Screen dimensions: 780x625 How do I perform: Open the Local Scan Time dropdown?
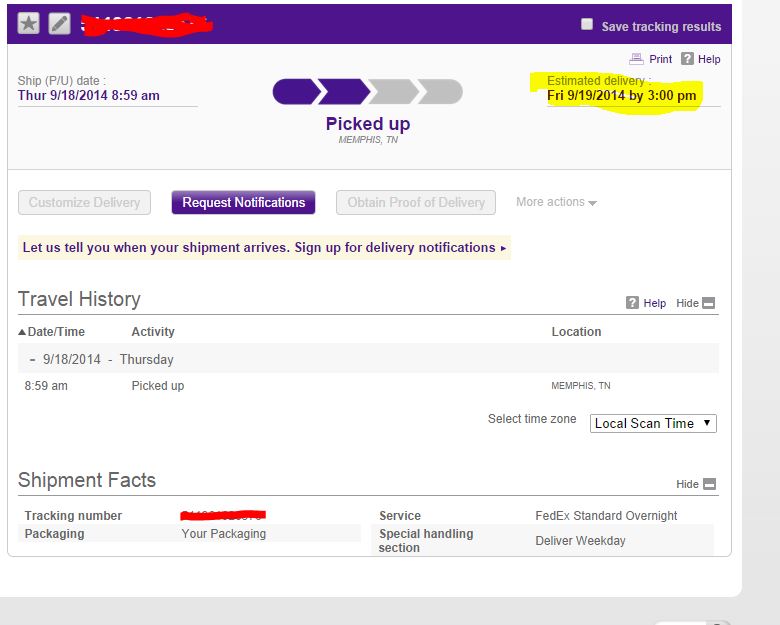click(653, 423)
